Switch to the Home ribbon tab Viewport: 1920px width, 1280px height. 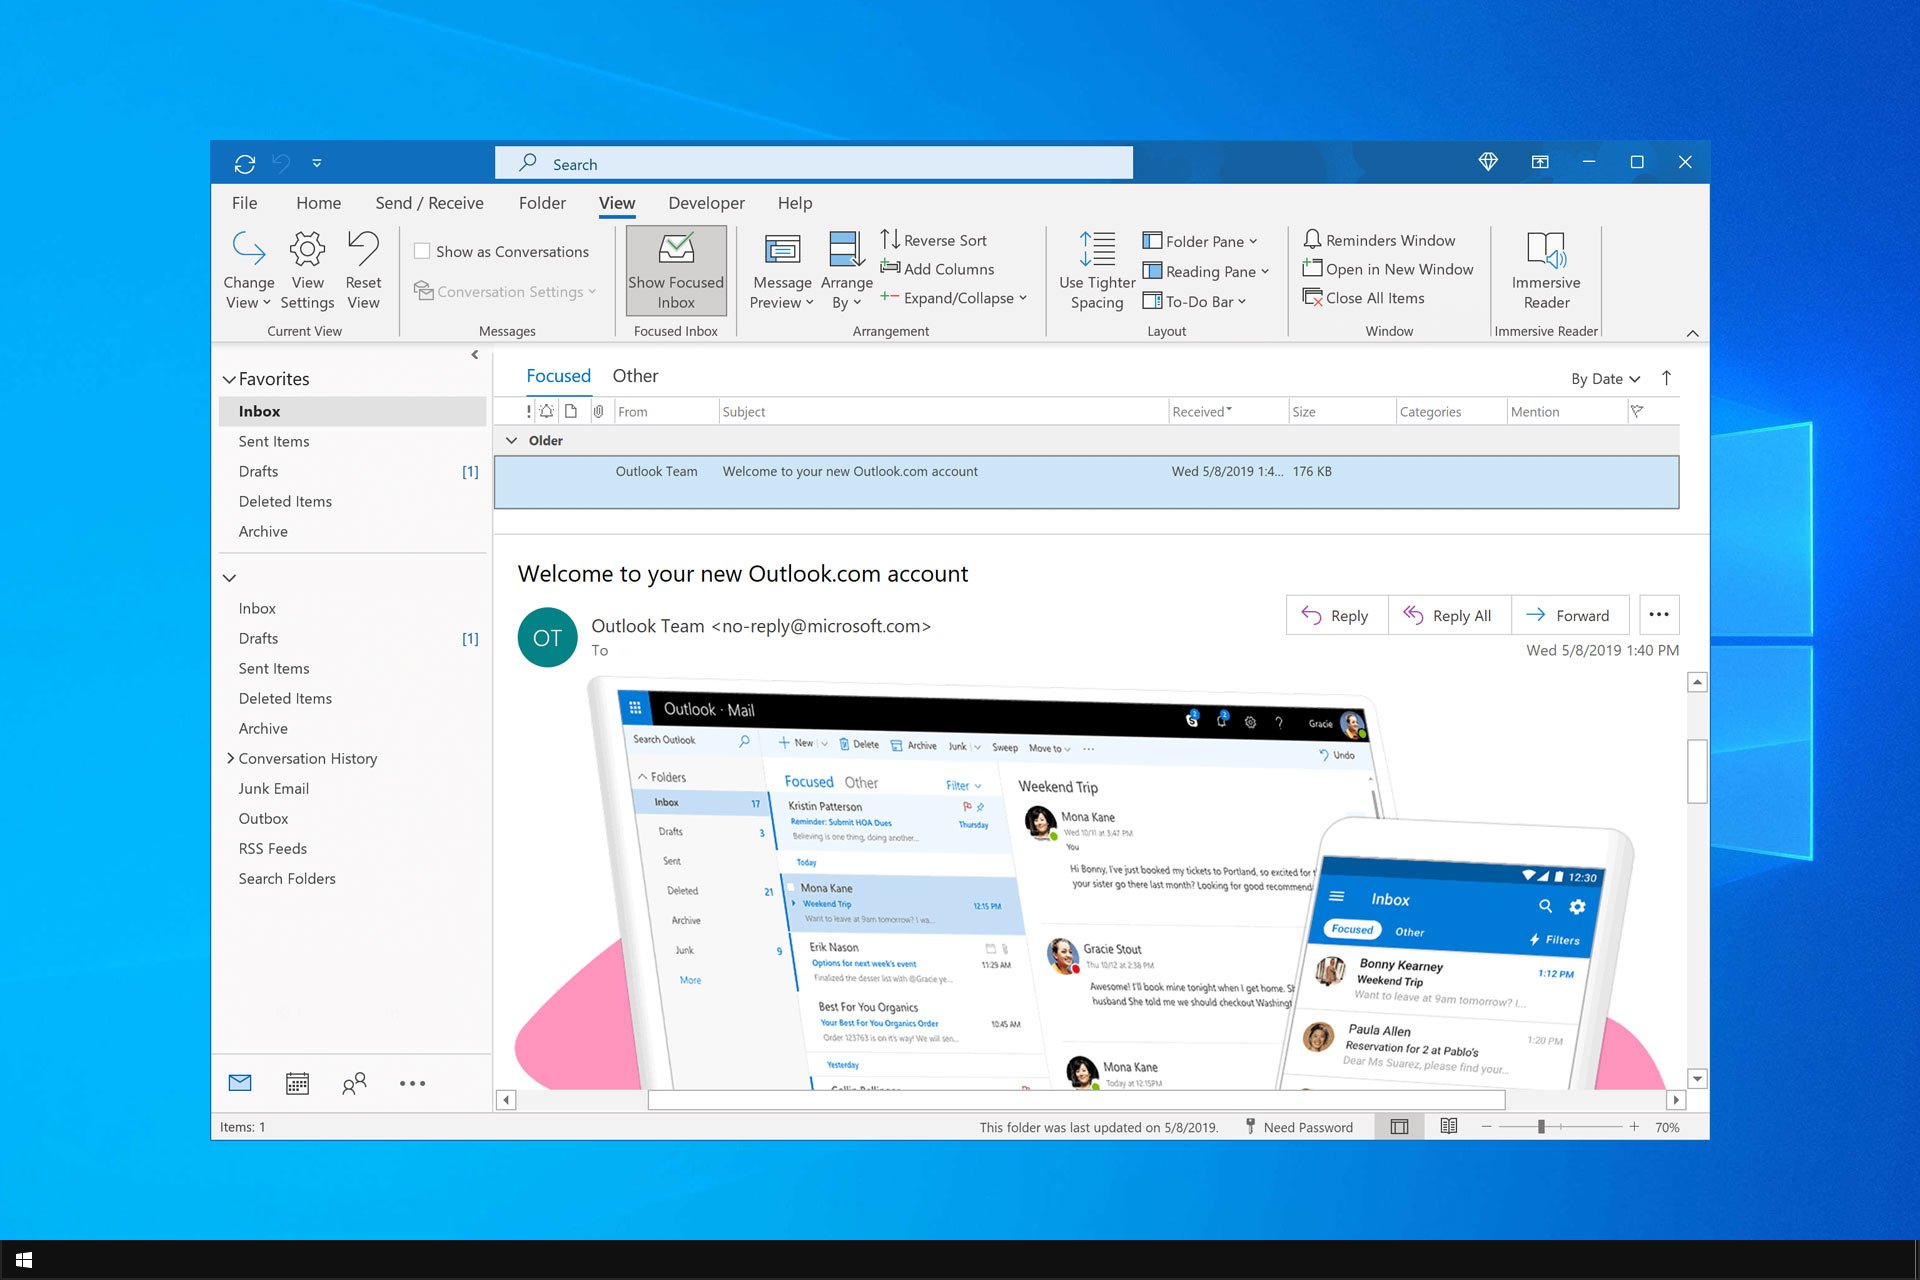pyautogui.click(x=318, y=203)
